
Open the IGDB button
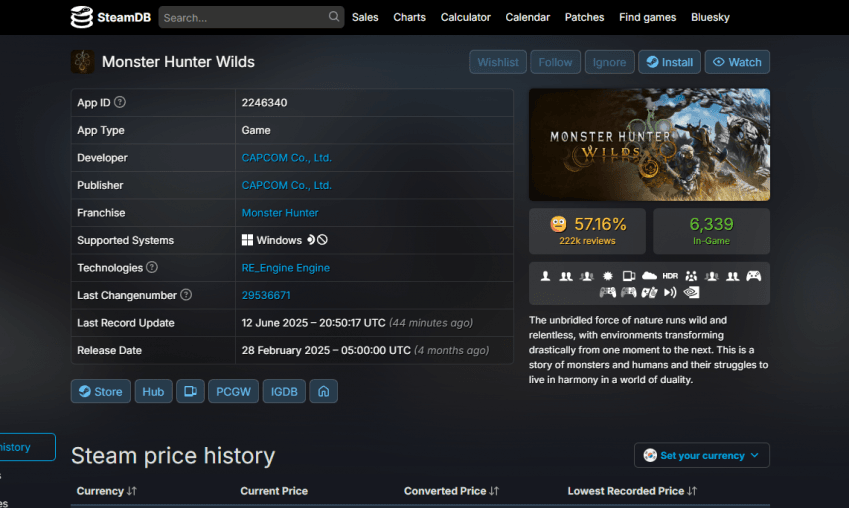pyautogui.click(x=284, y=391)
